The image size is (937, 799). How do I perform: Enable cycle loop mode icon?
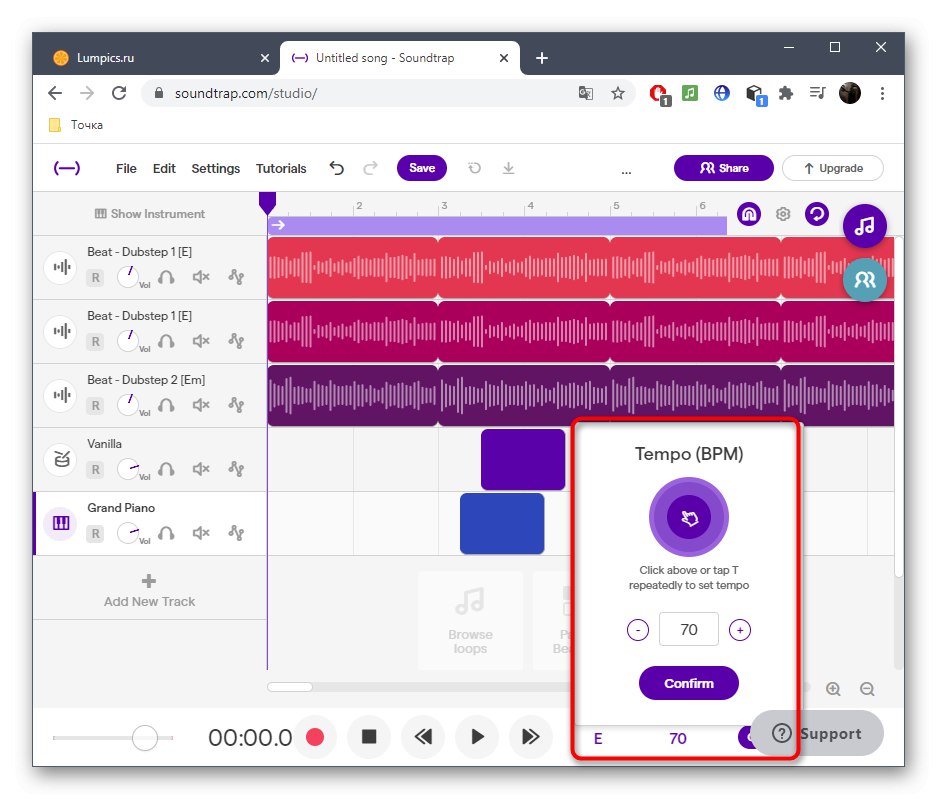coord(816,214)
